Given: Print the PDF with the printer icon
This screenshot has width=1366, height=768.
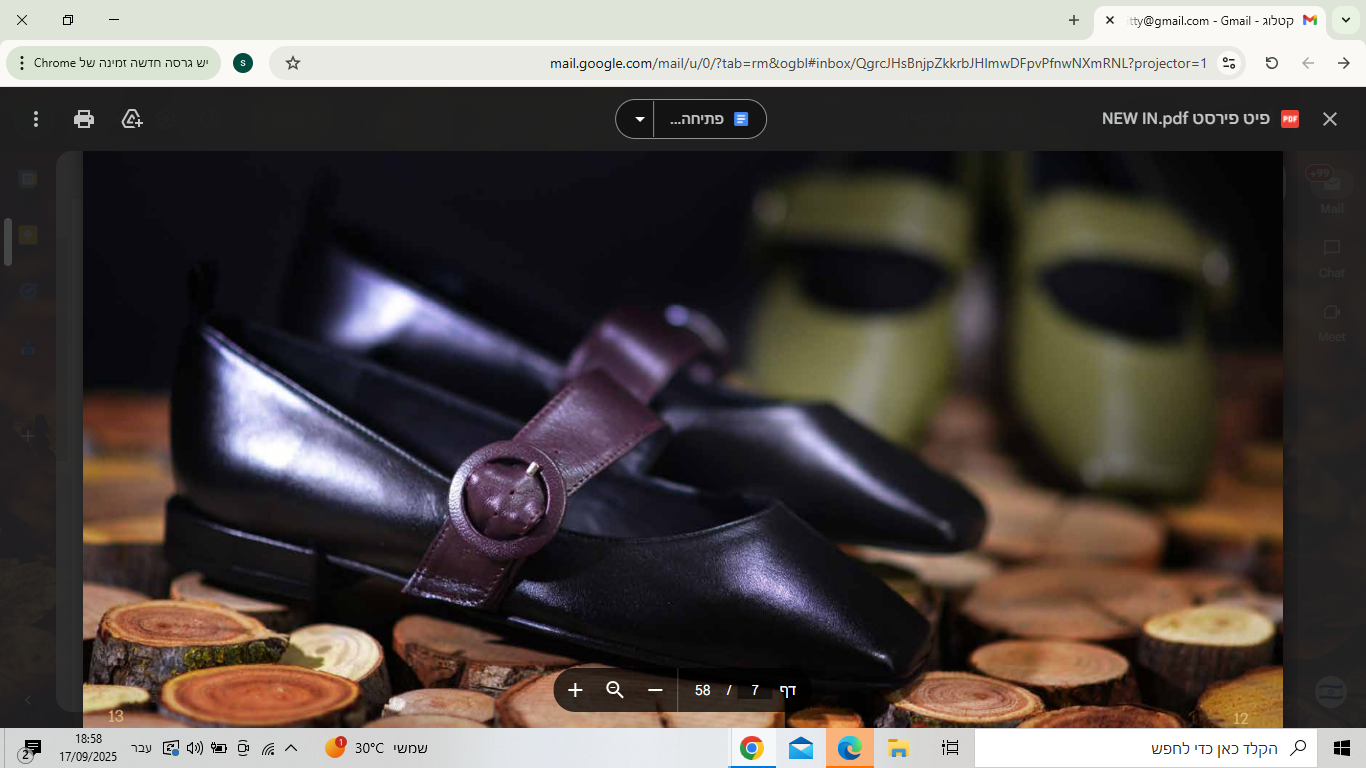Looking at the screenshot, I should point(84,119).
